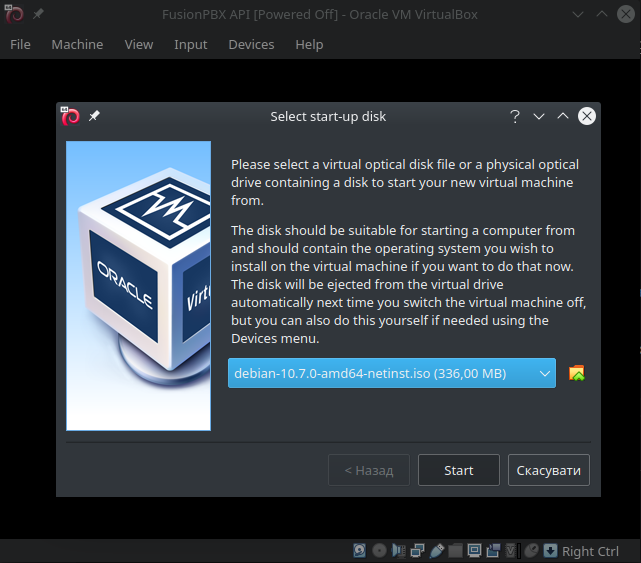Maximize the start-up disk dialog
This screenshot has height=563, width=641.
click(x=563, y=117)
